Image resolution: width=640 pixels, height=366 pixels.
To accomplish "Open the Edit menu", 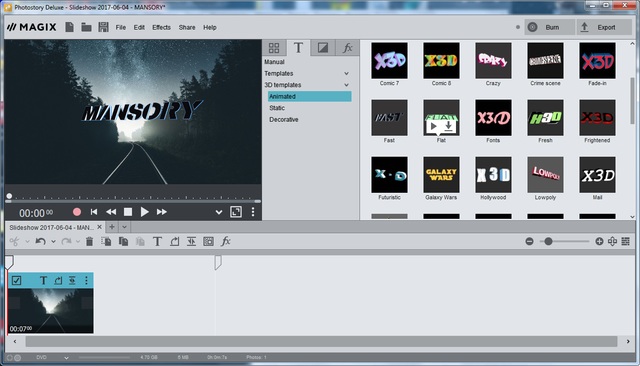I will pos(139,27).
